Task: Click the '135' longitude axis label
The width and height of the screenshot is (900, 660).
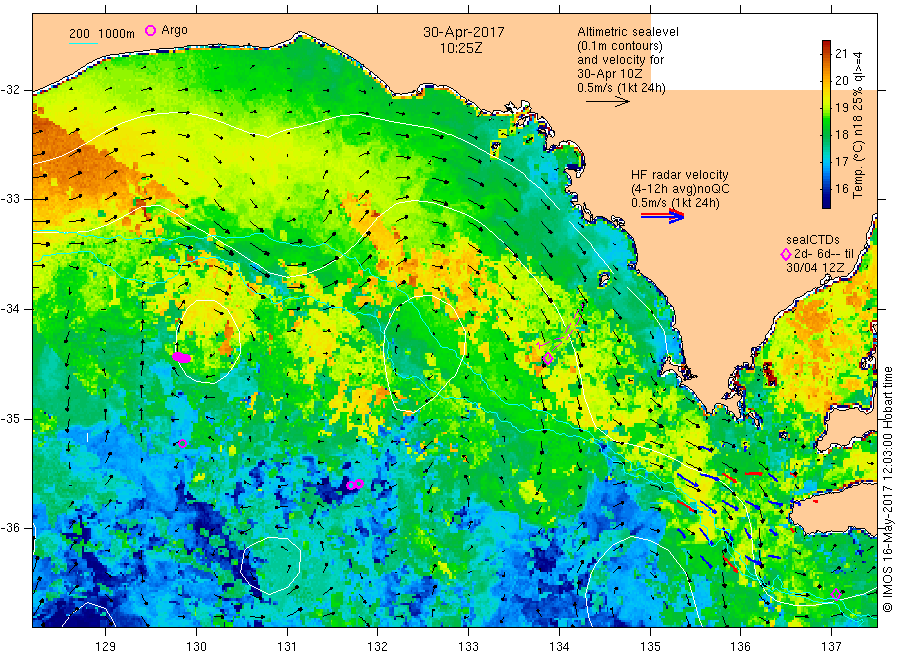Action: (650, 647)
